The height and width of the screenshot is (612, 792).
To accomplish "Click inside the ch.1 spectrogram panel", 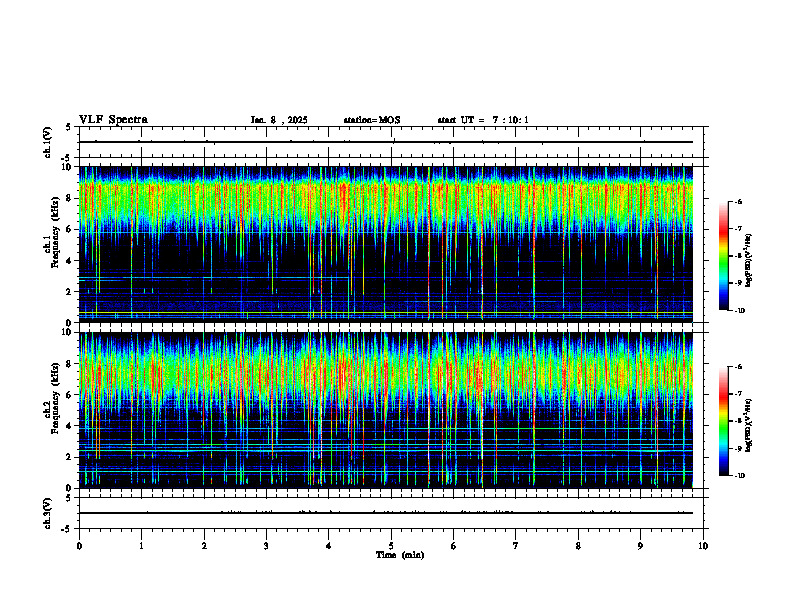I will 386,244.
